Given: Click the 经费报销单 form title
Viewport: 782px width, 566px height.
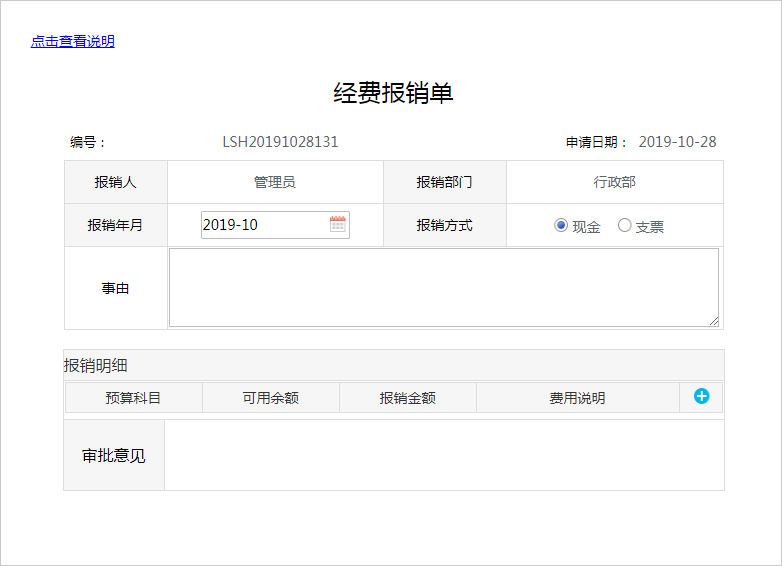Looking at the screenshot, I should (x=393, y=93).
